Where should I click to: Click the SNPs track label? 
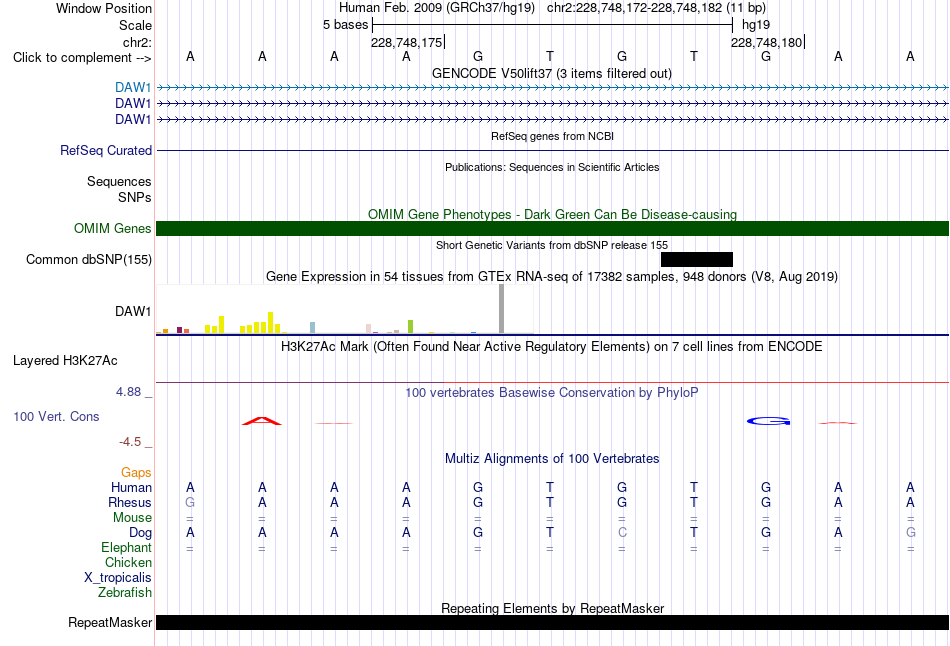click(135, 197)
